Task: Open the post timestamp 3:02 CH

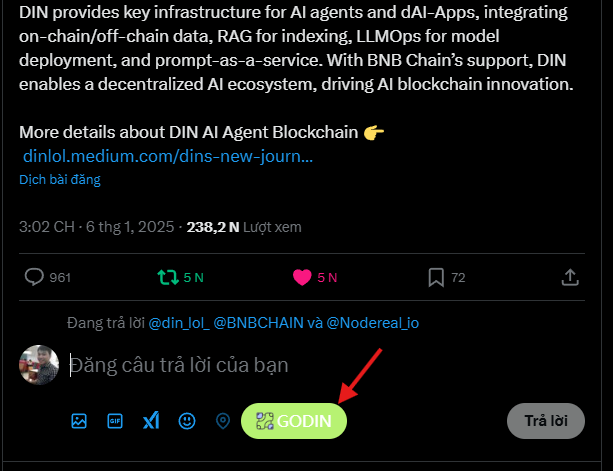Action: 46,227
